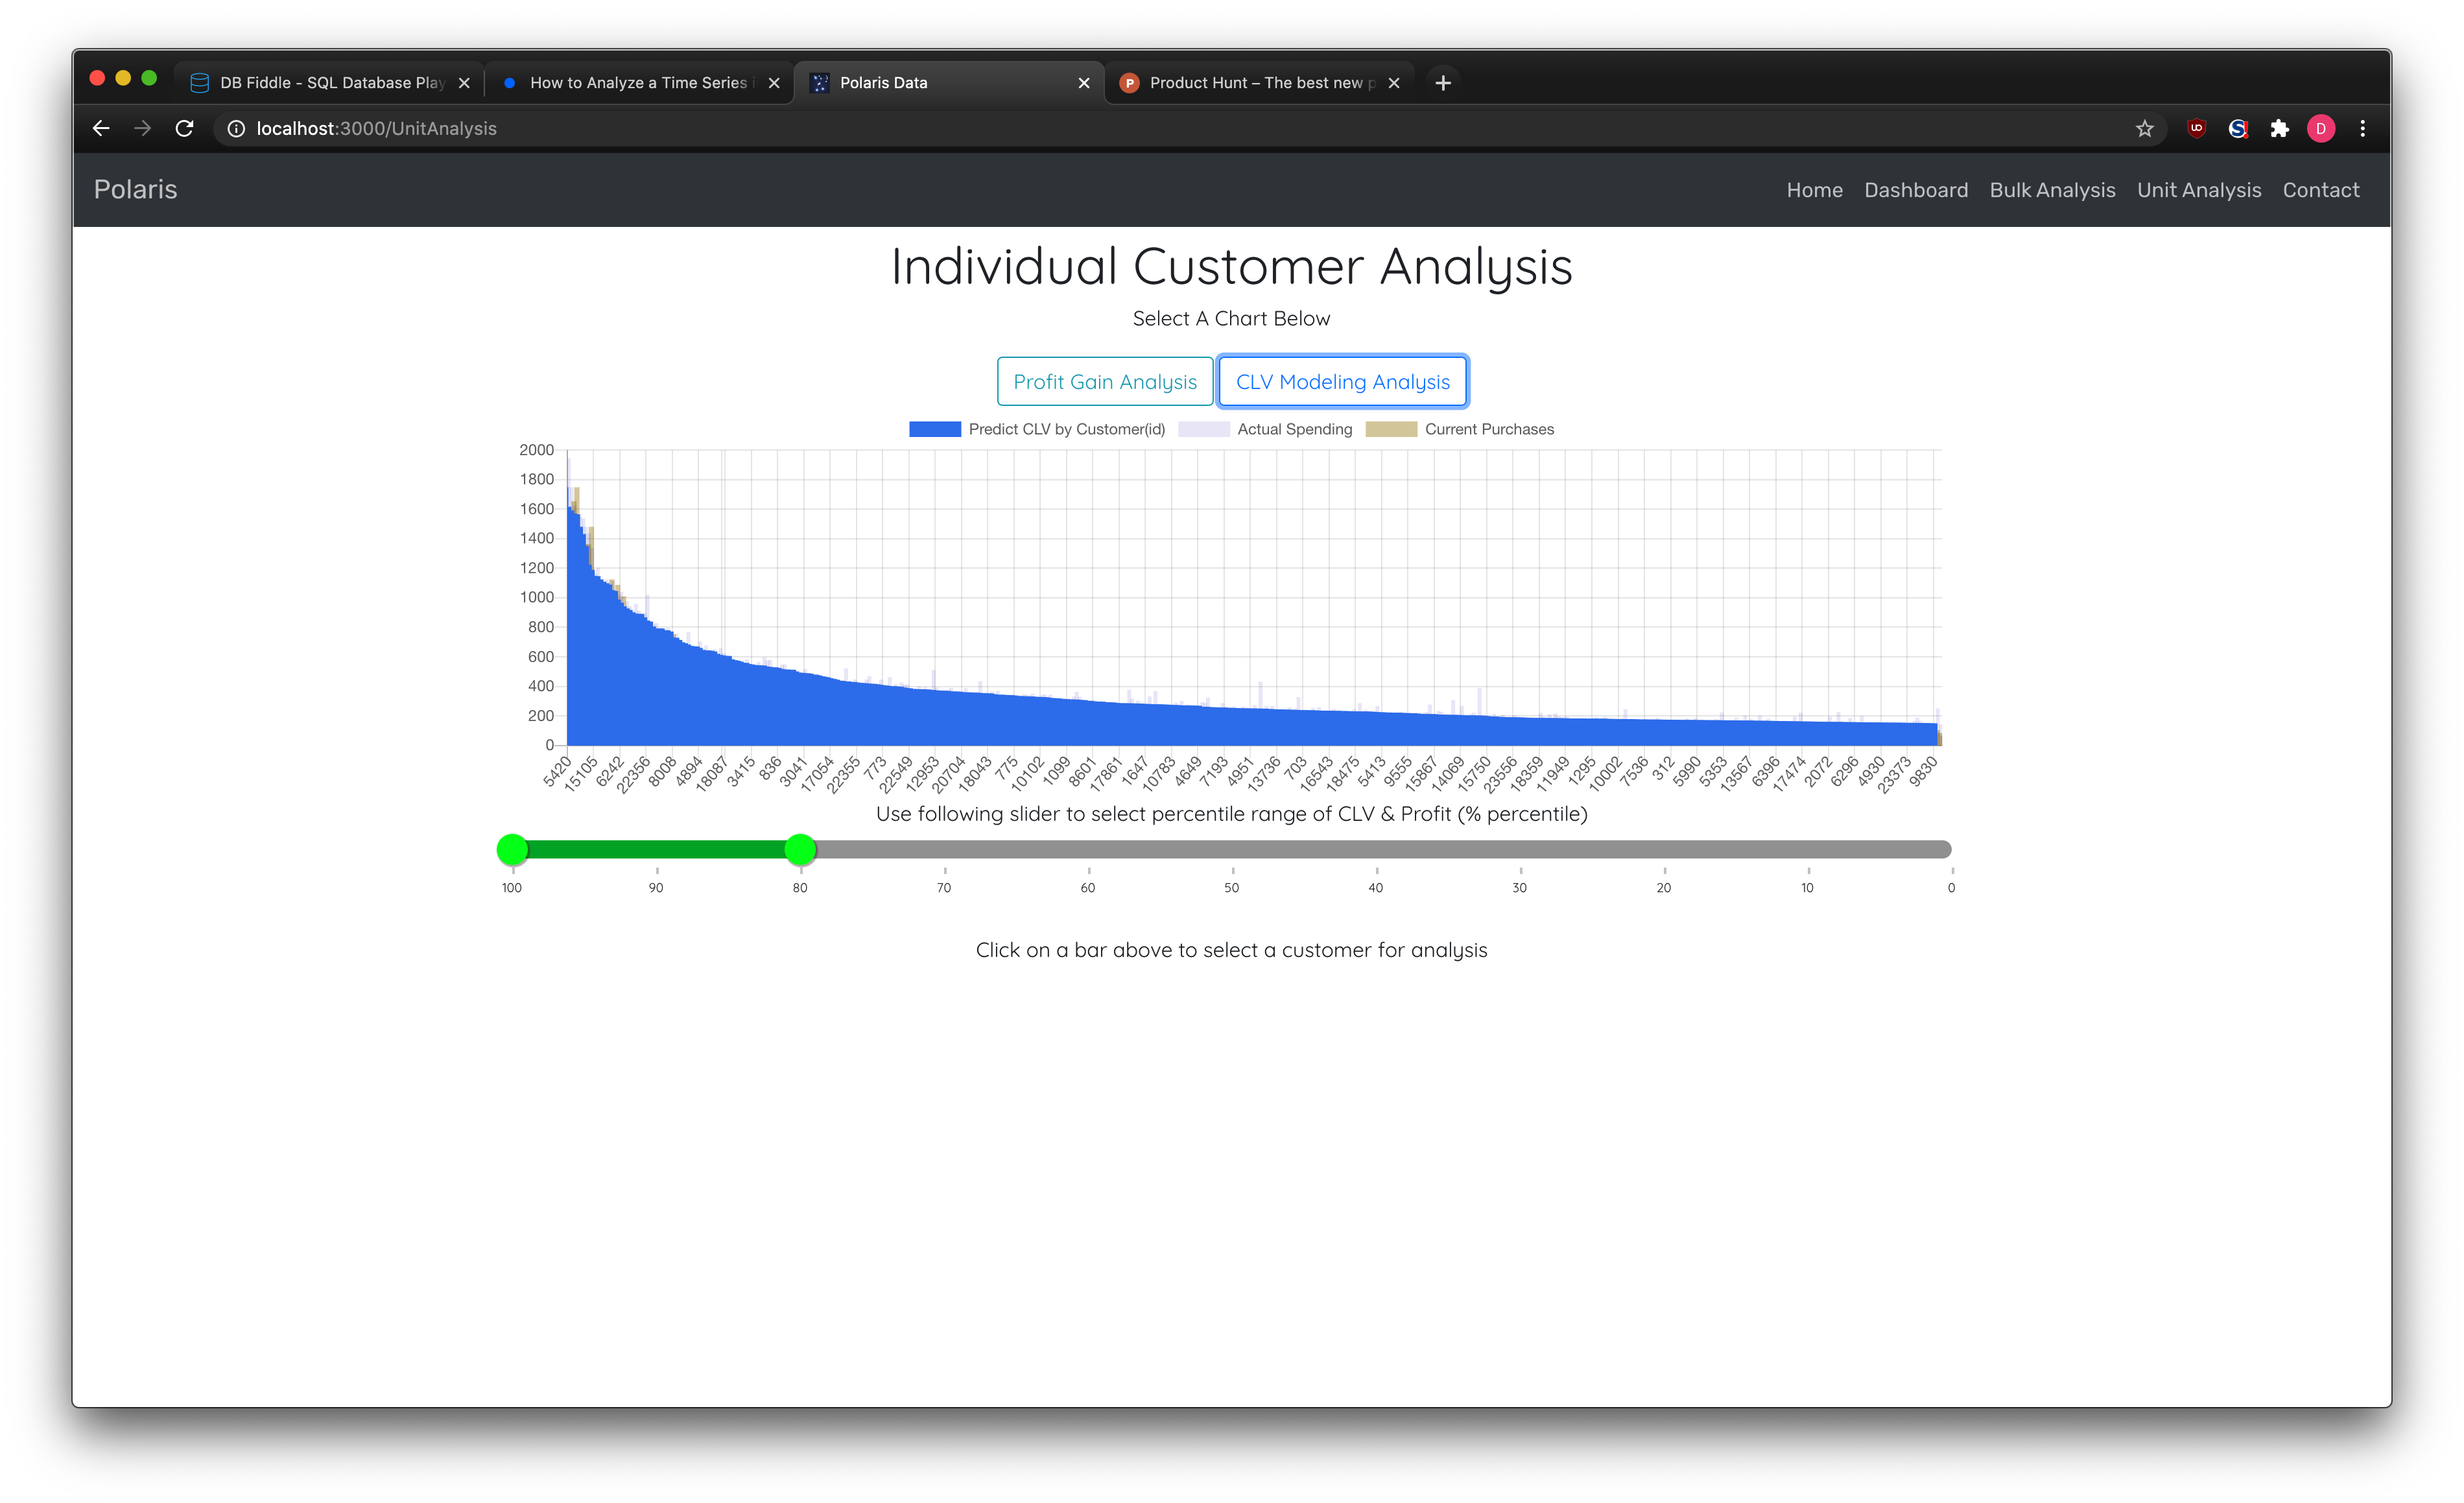Image resolution: width=2464 pixels, height=1503 pixels.
Task: Close the How to Analyze tab
Action: (774, 83)
